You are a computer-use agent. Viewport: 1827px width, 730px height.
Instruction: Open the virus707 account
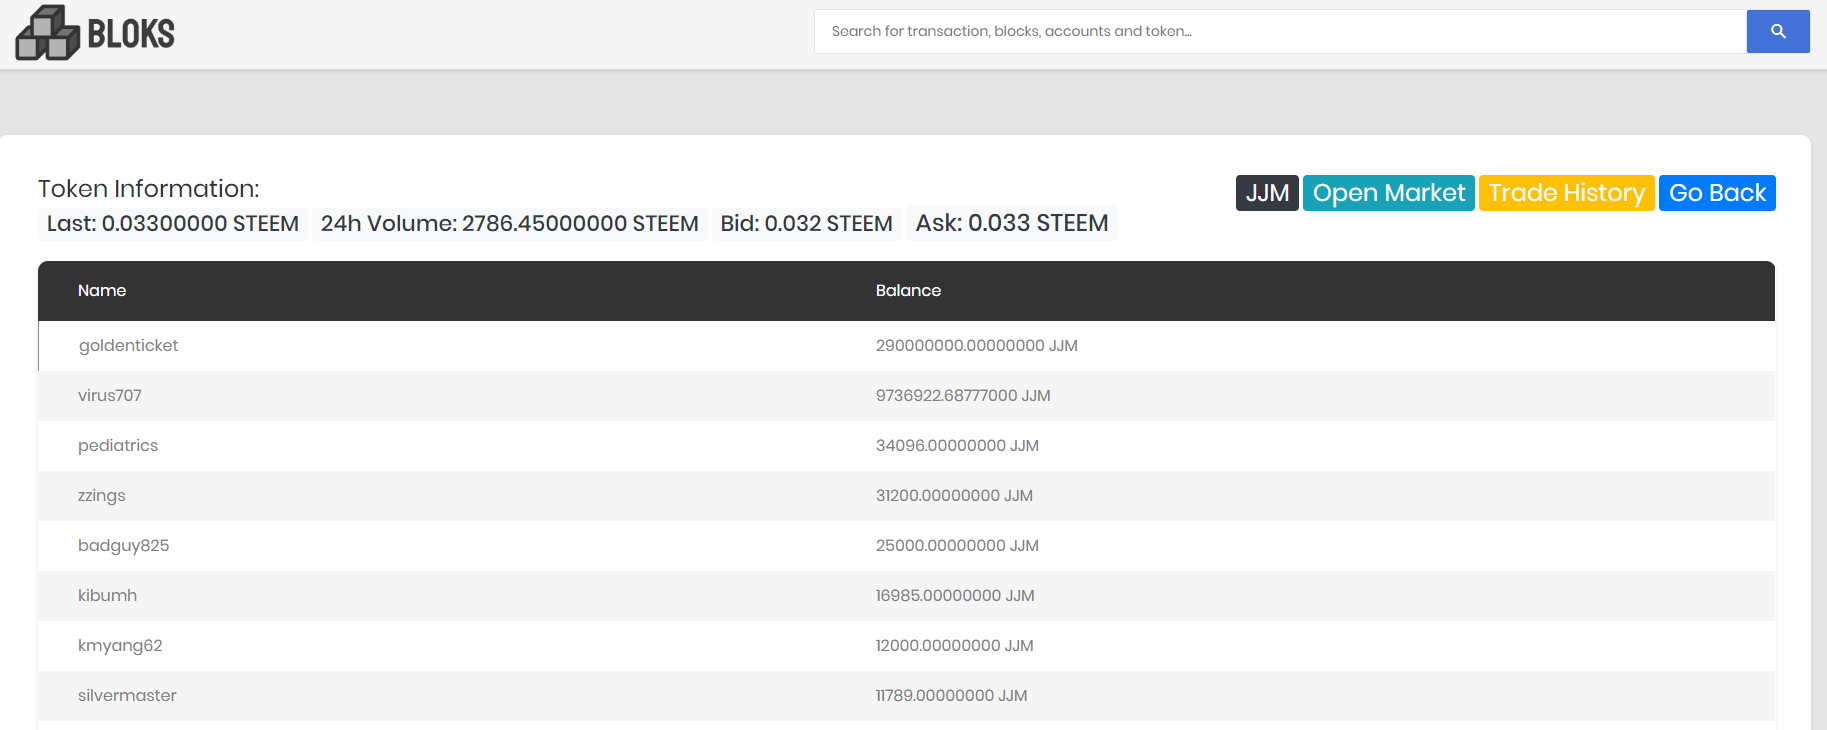[x=110, y=396]
